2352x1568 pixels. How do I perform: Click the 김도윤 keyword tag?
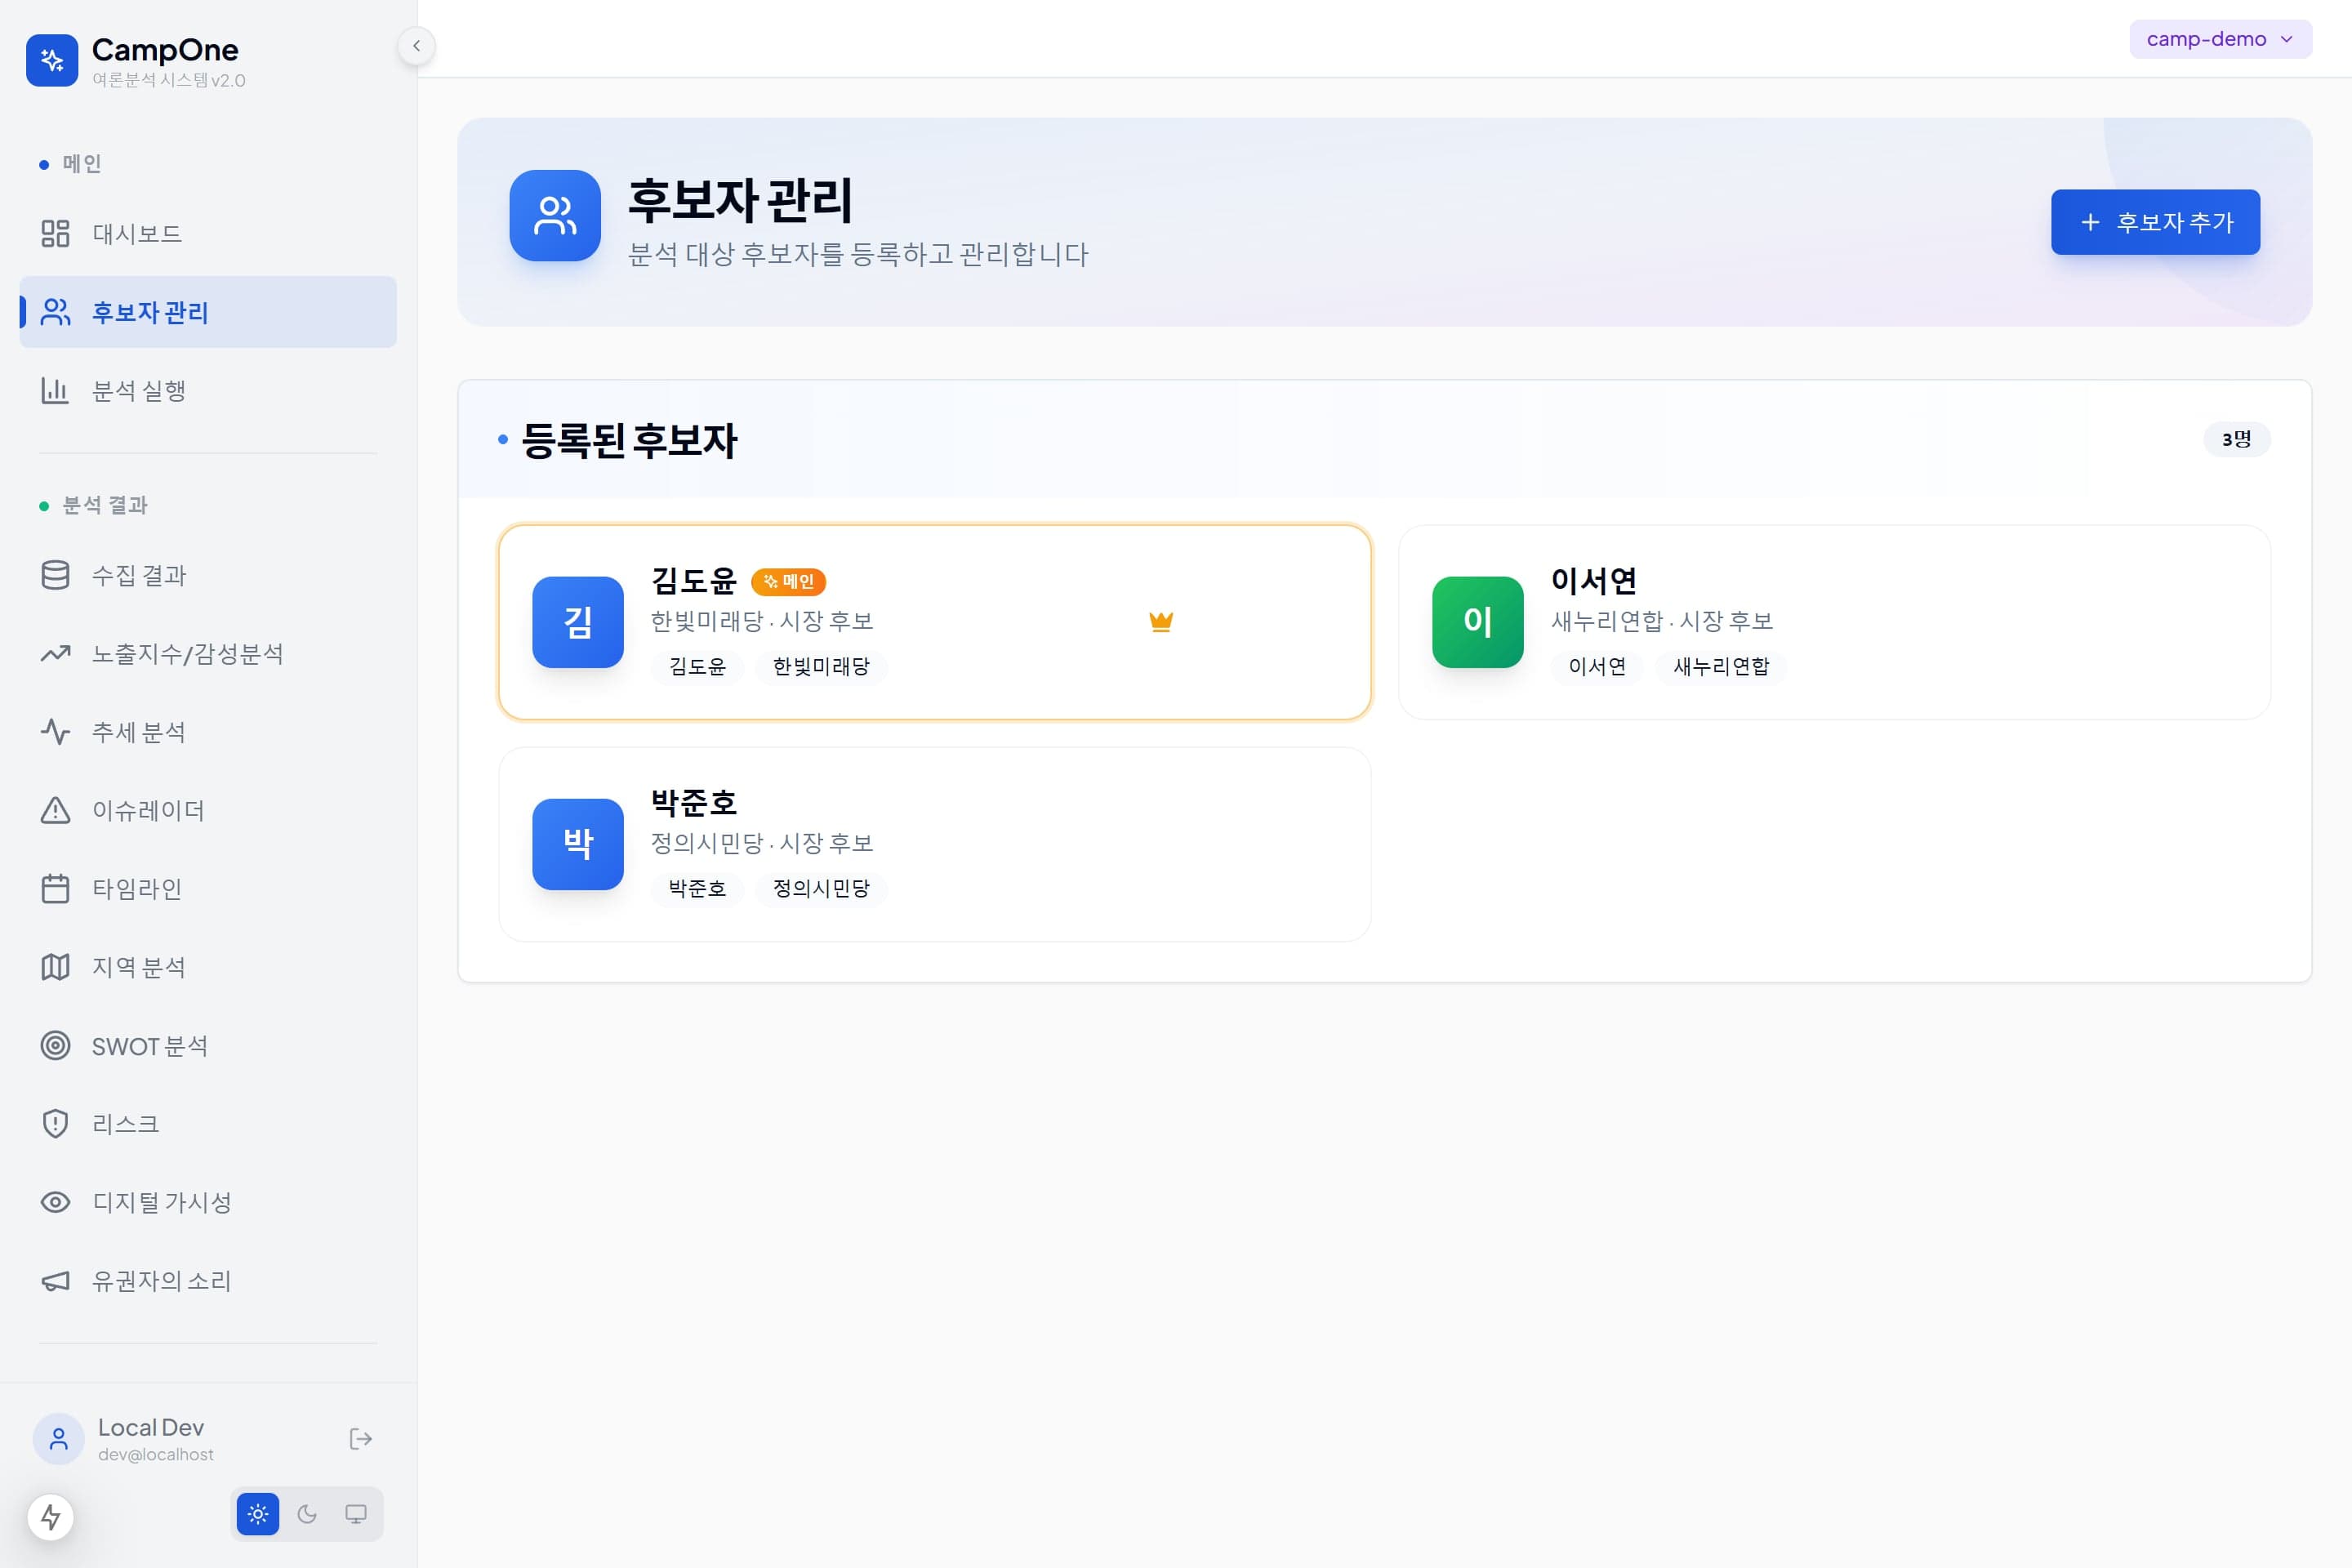(697, 666)
